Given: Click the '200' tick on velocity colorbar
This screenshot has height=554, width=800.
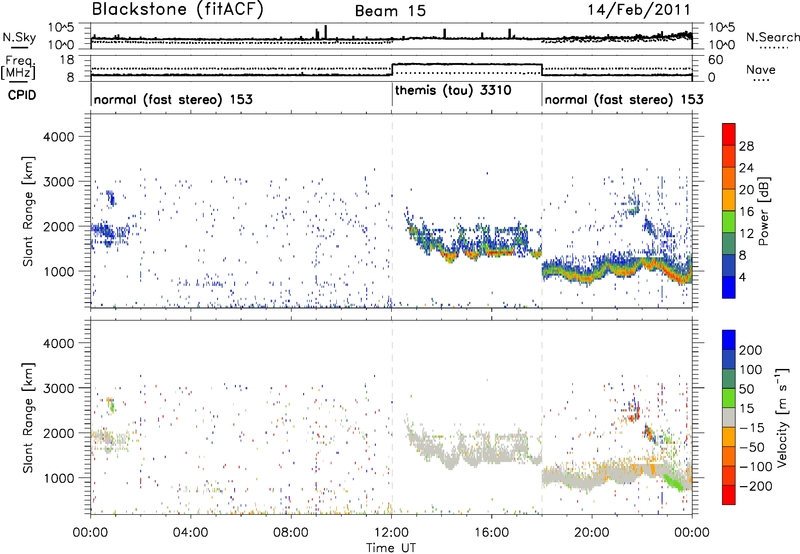Looking at the screenshot, I should [x=751, y=350].
